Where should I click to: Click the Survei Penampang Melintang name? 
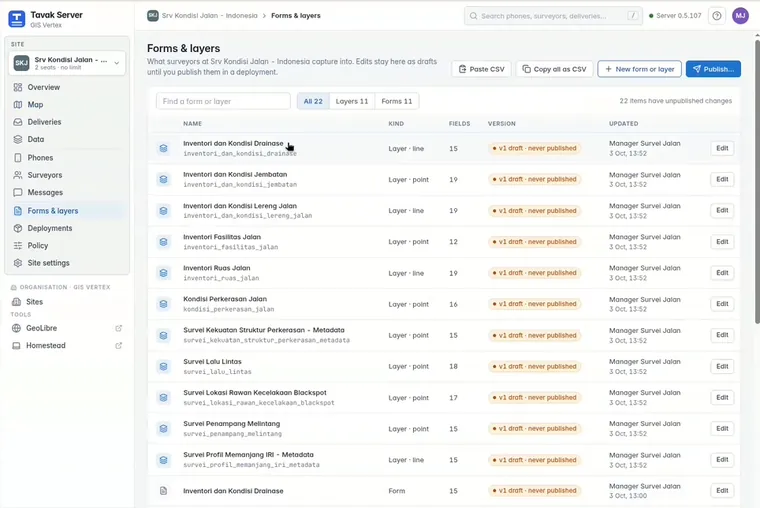coord(231,424)
